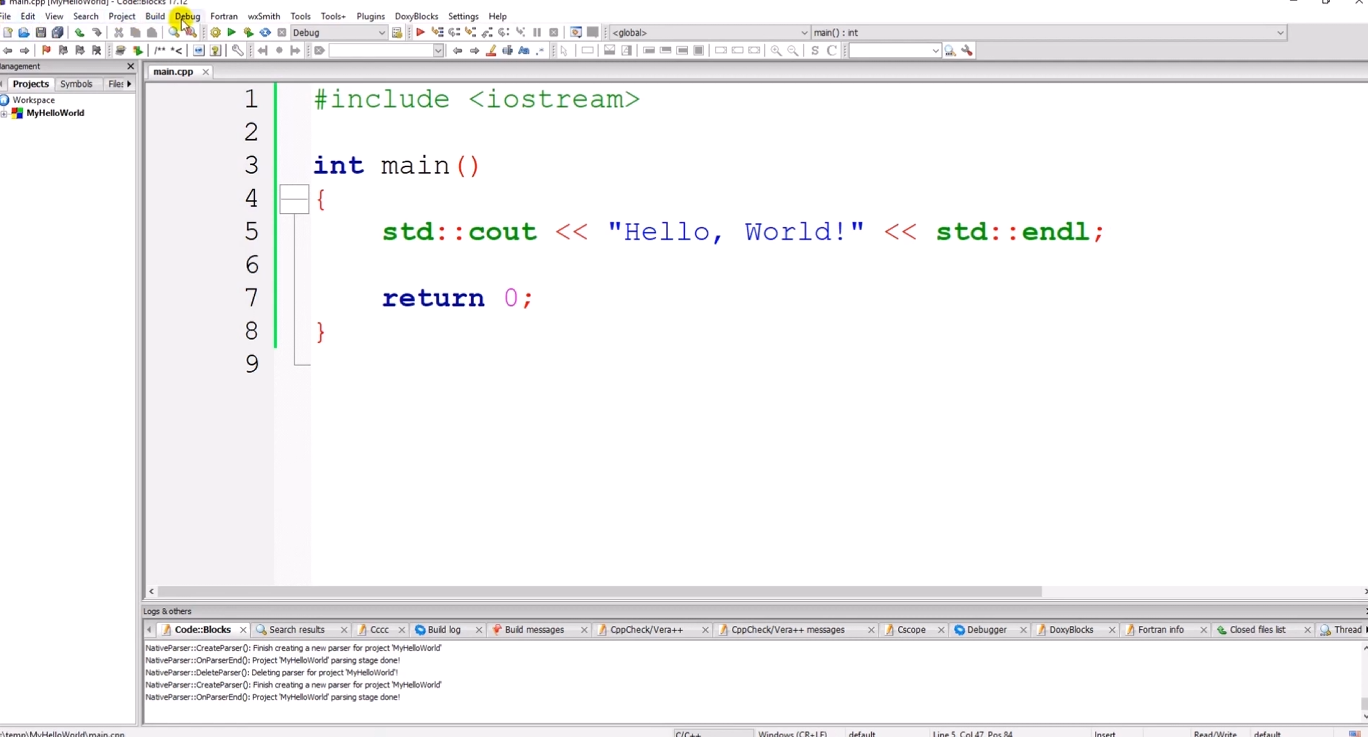This screenshot has width=1368, height=737.
Task: Collapse the fold marker at line 4
Action: click(x=294, y=199)
